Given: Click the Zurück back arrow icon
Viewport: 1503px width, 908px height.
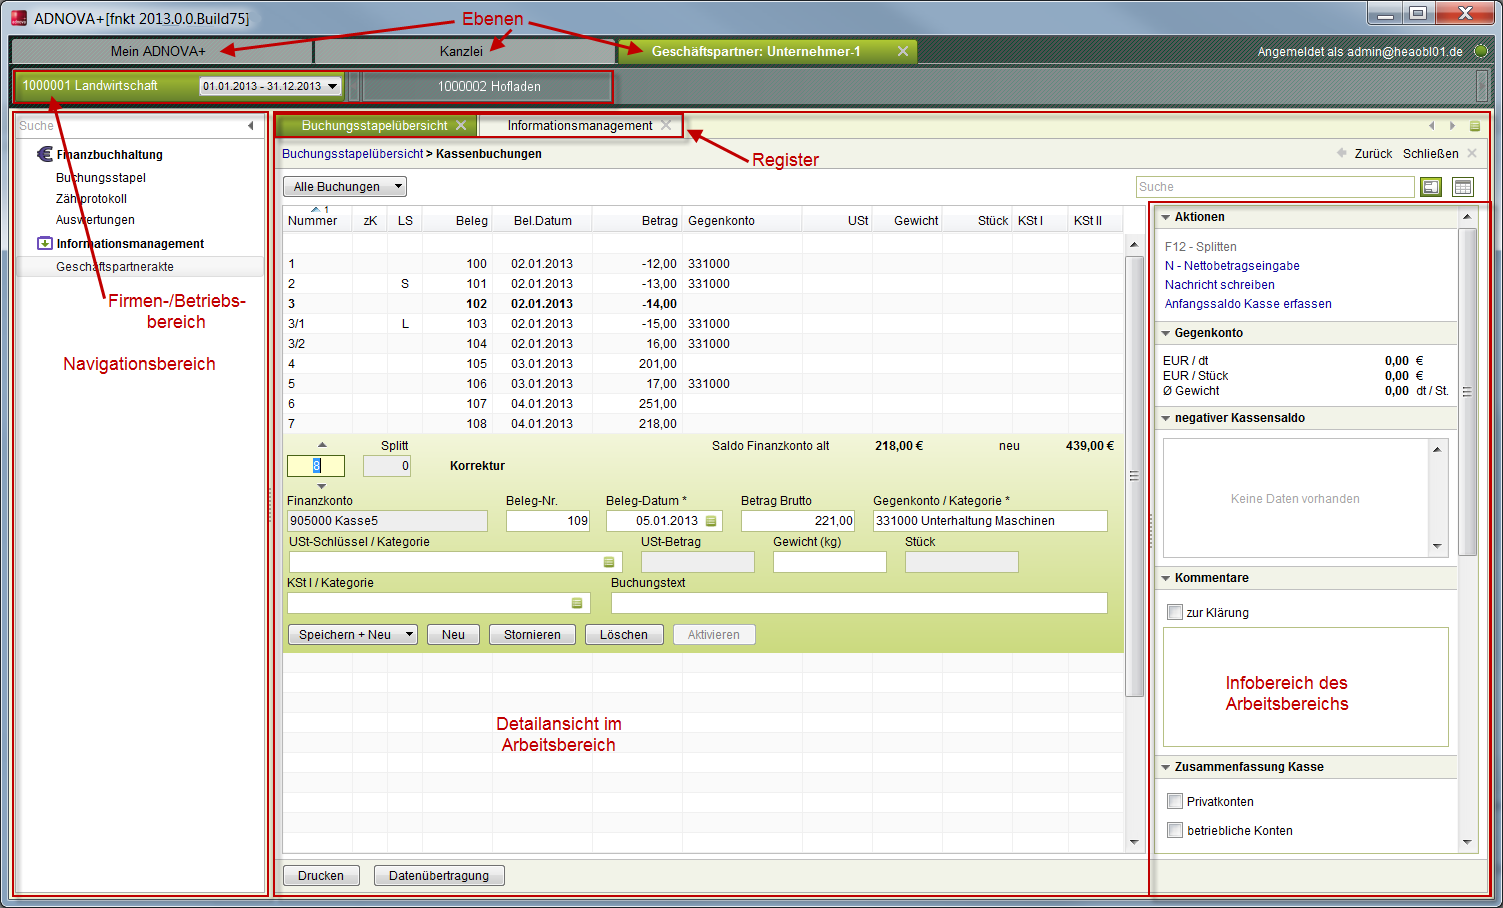Looking at the screenshot, I should pyautogui.click(x=1342, y=153).
